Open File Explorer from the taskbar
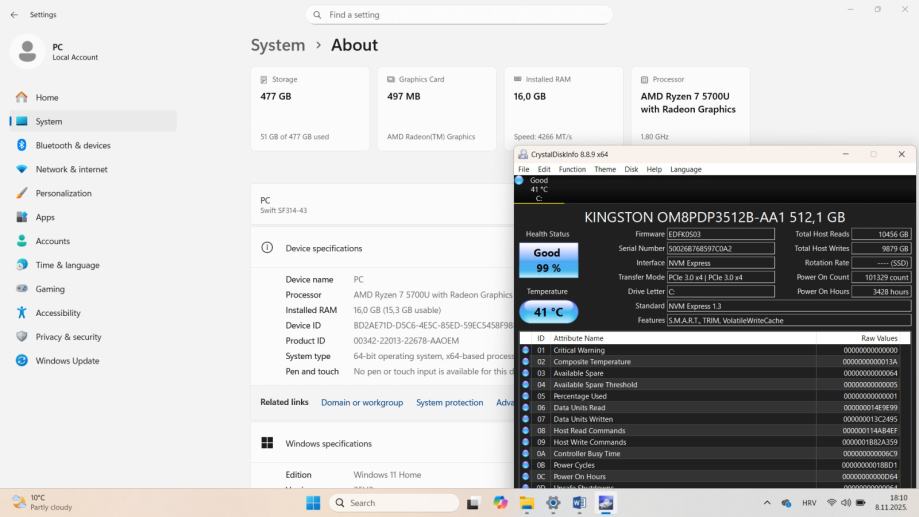Viewport: 919px width, 517px height. (x=526, y=503)
